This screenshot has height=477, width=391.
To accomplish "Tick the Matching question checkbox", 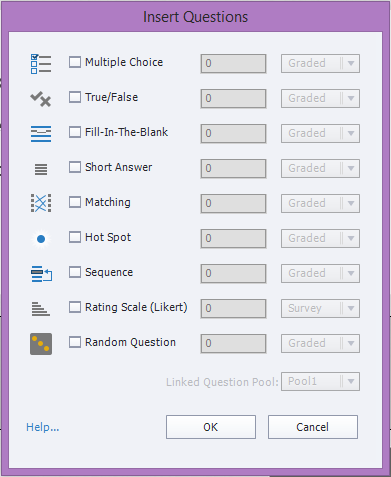I will click(x=75, y=202).
